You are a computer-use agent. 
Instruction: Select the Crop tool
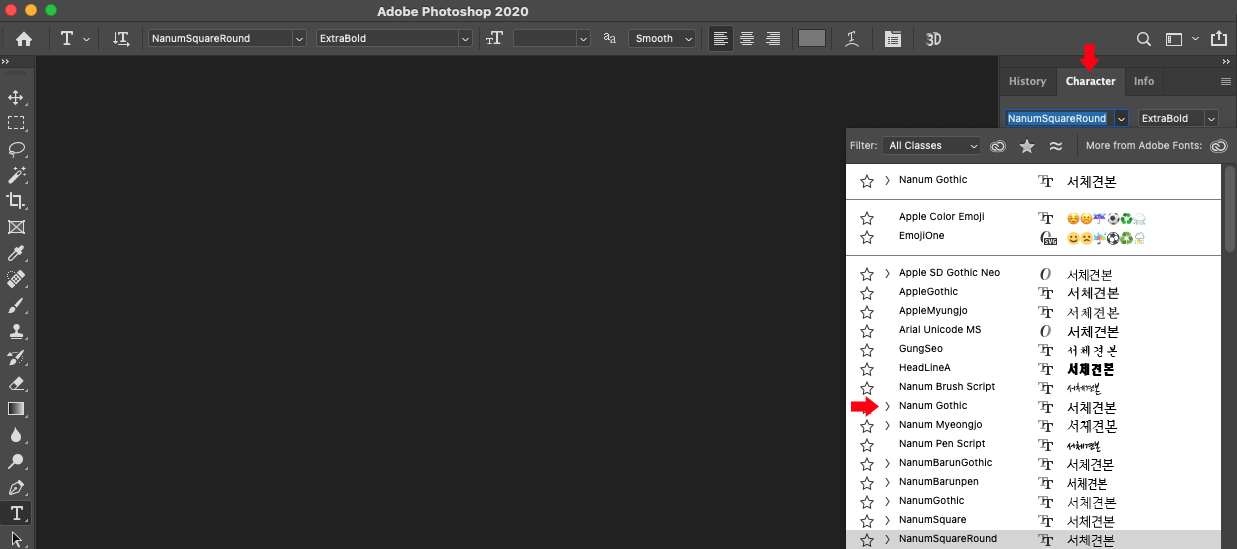coord(16,201)
